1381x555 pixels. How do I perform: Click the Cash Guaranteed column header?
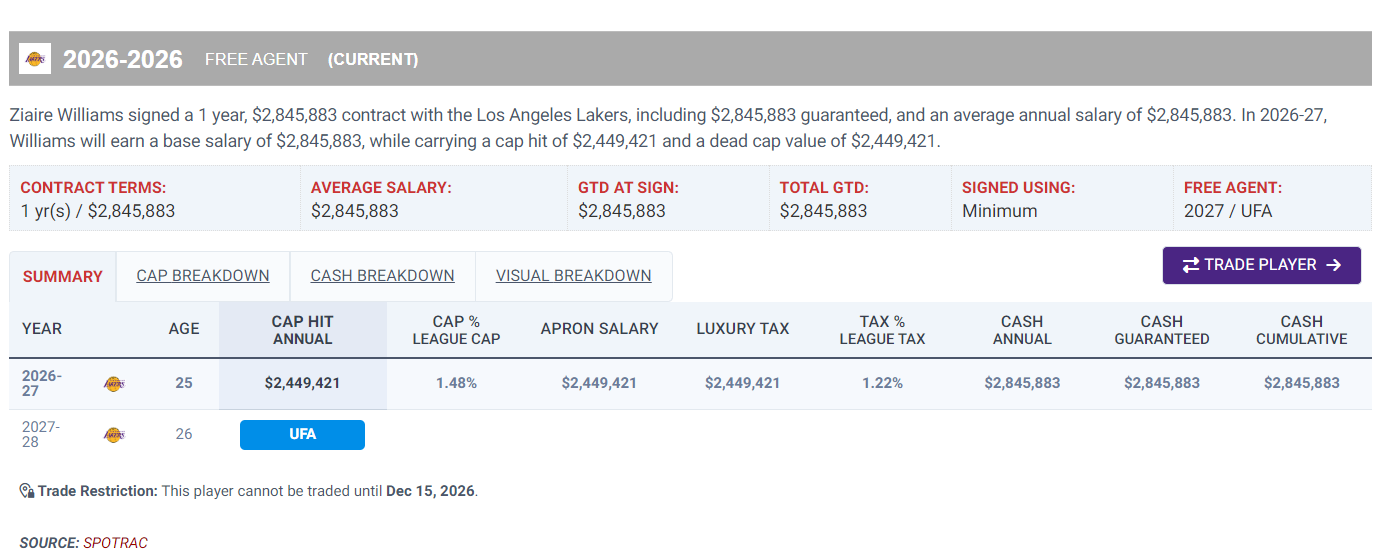point(1162,330)
